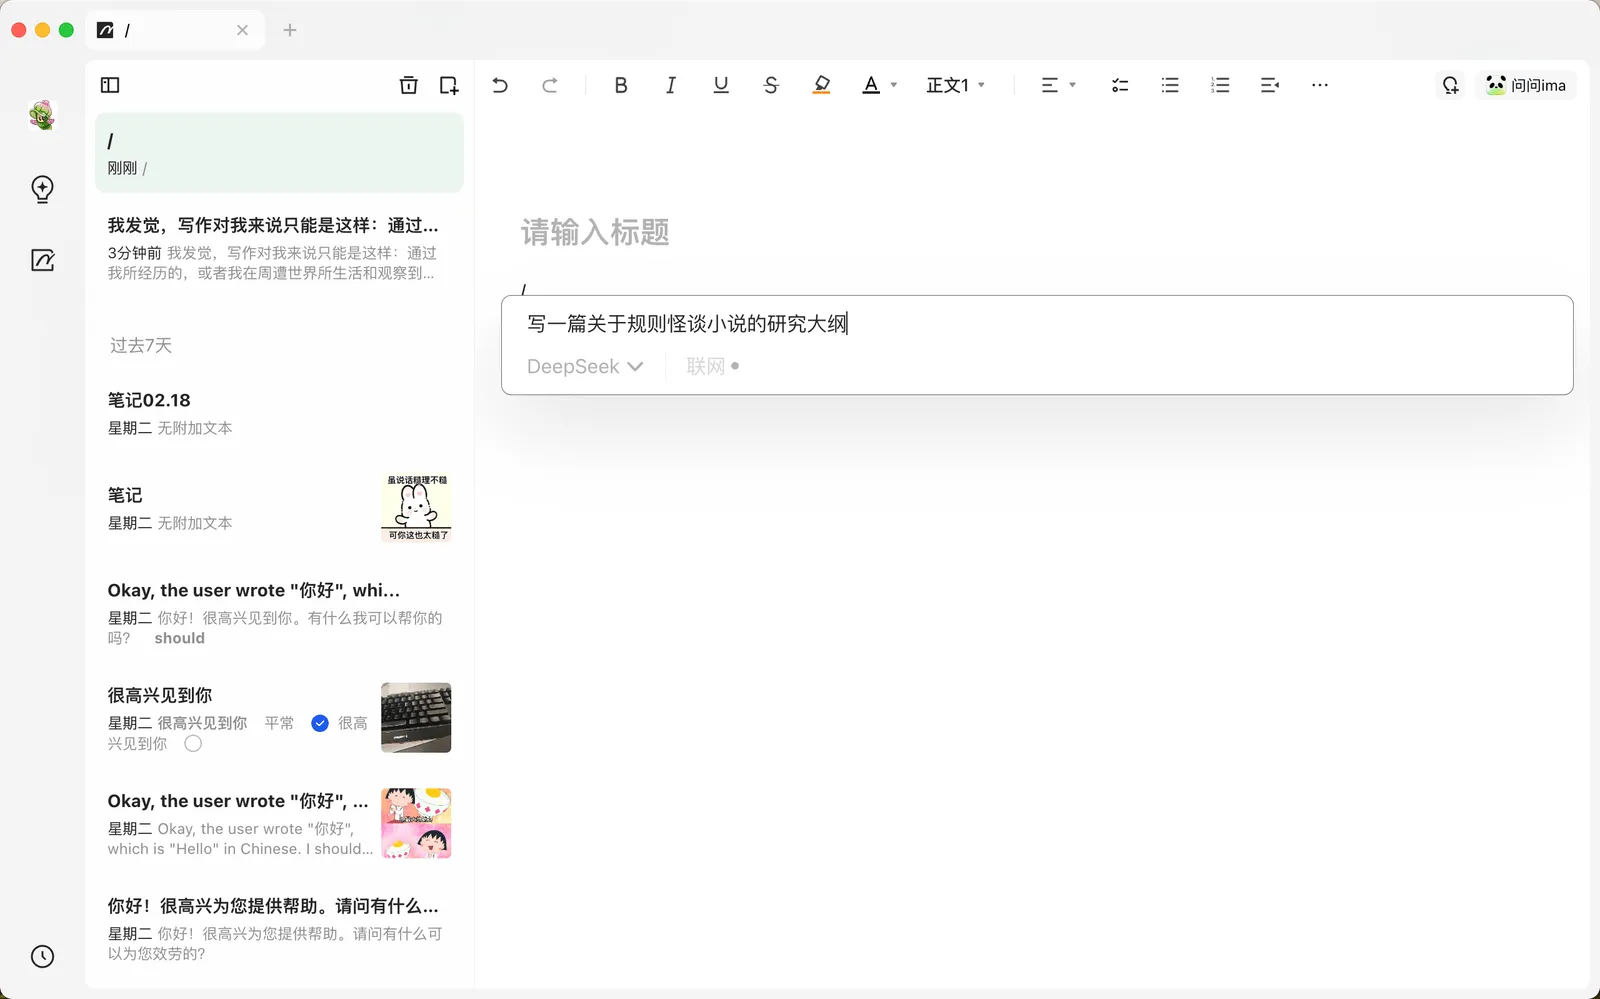Open the more options ellipsis menu

(x=1320, y=85)
